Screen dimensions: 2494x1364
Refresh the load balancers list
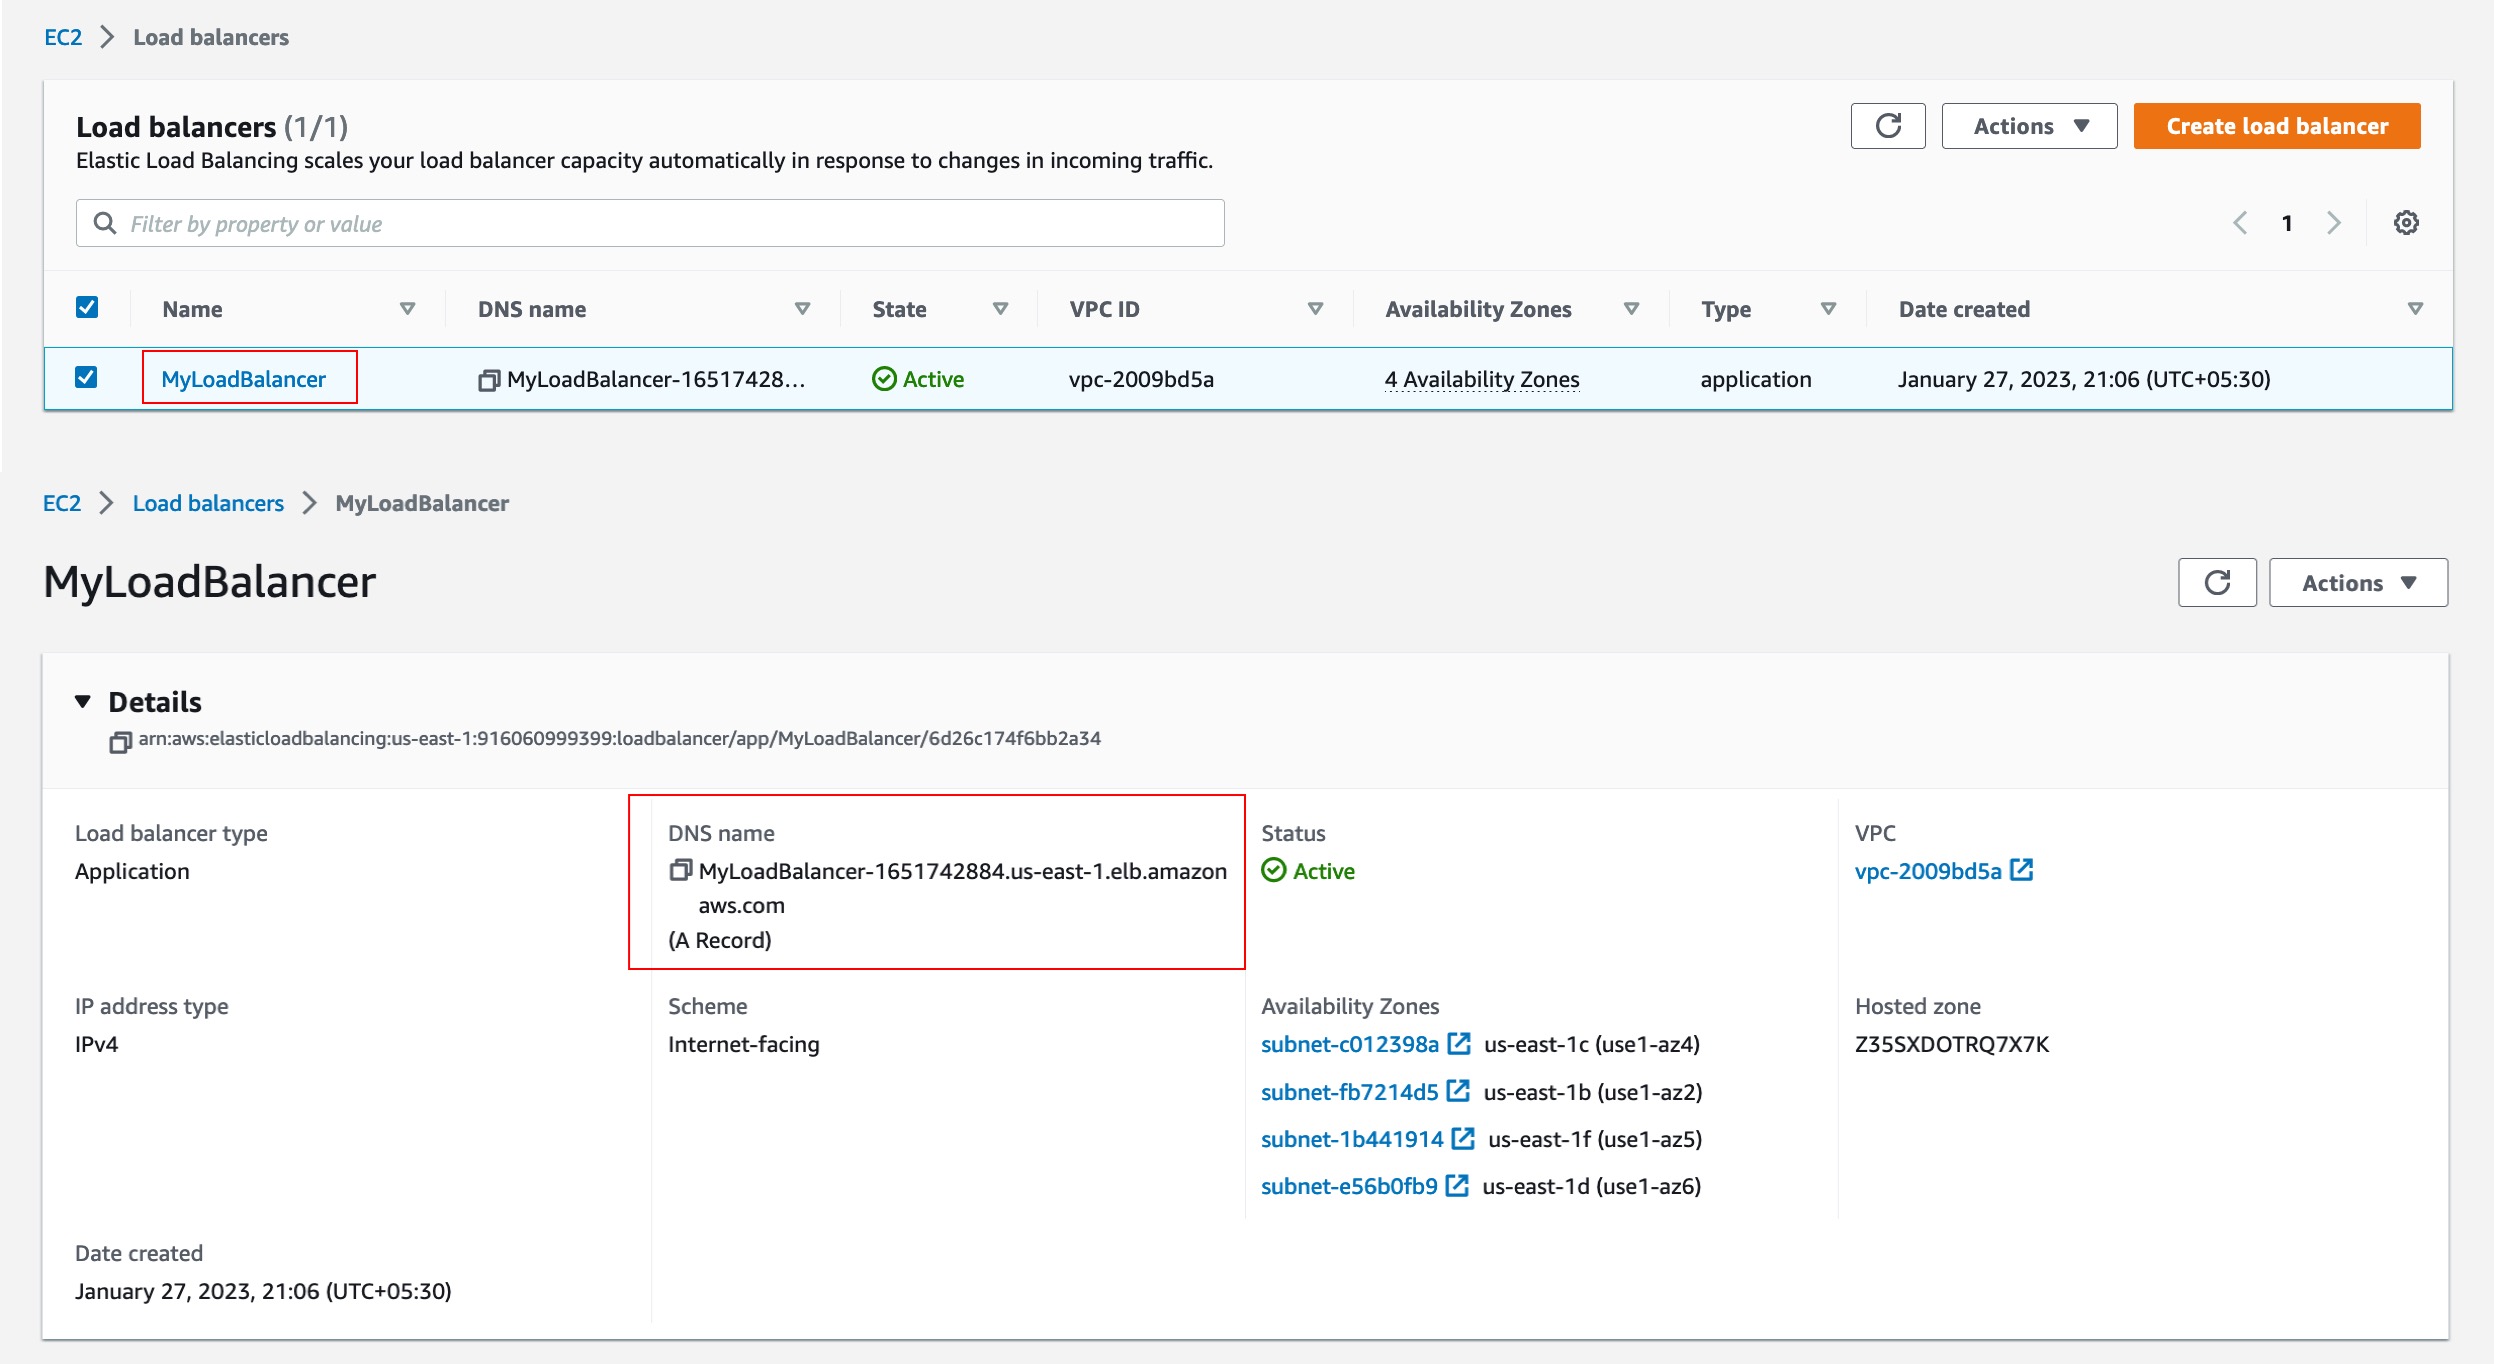pos(1887,126)
